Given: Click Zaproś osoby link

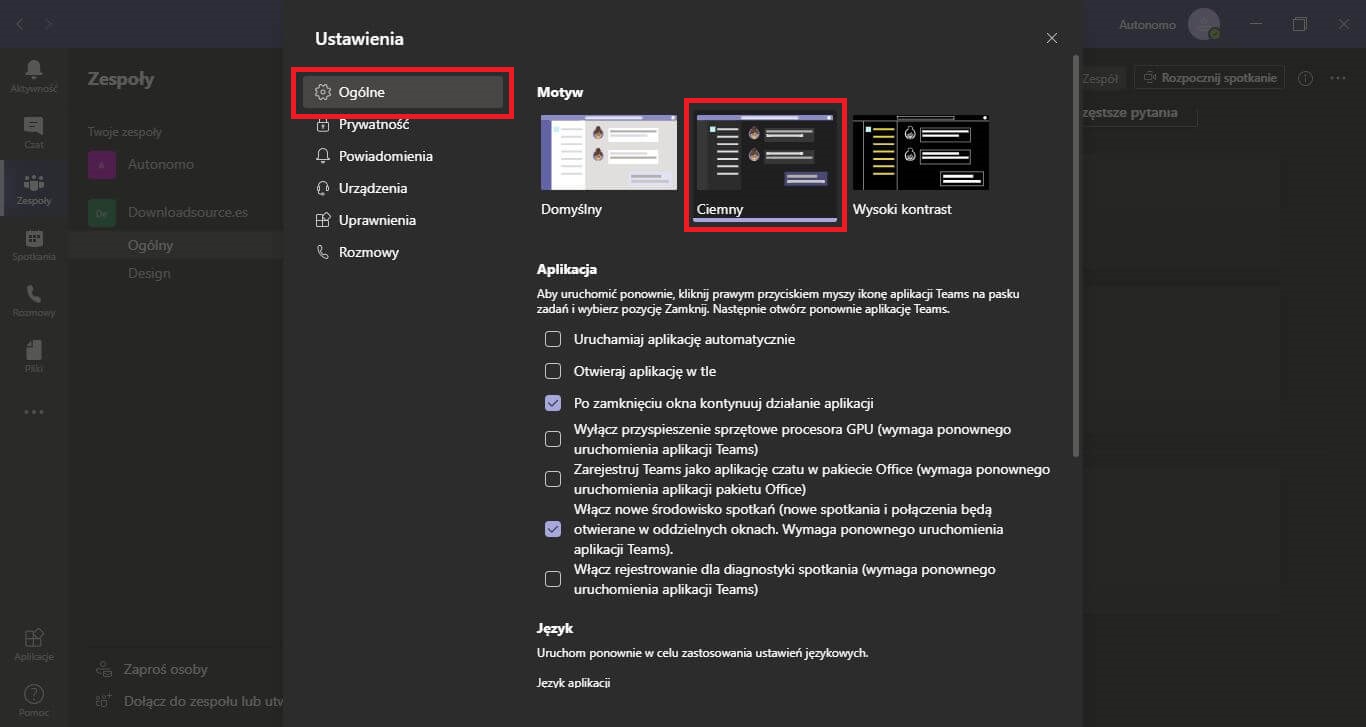Looking at the screenshot, I should [165, 669].
